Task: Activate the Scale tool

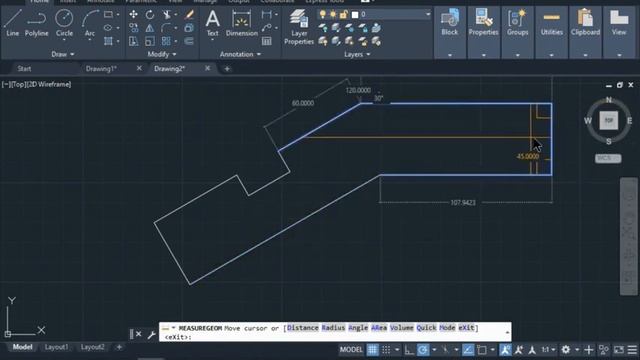Action: pos(150,41)
